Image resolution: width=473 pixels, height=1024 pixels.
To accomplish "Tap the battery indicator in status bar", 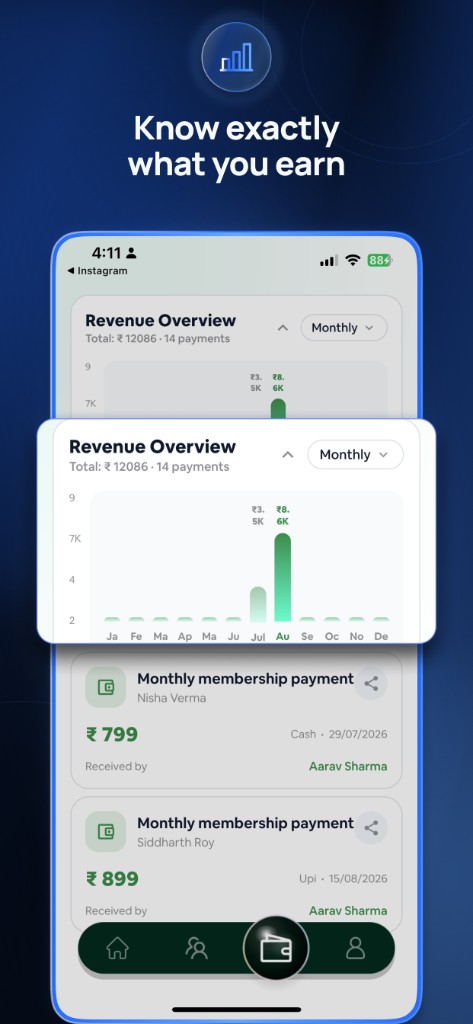I will pos(379,261).
